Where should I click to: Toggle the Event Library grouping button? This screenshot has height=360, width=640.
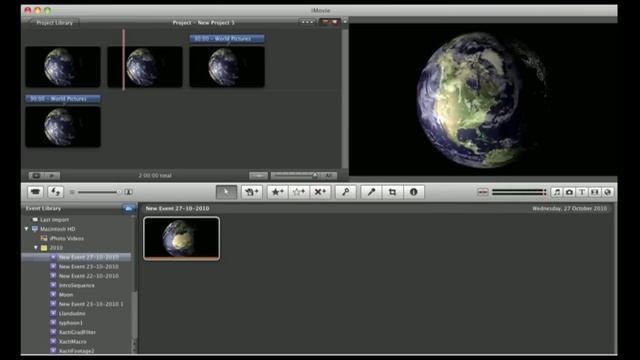pyautogui.click(x=128, y=209)
